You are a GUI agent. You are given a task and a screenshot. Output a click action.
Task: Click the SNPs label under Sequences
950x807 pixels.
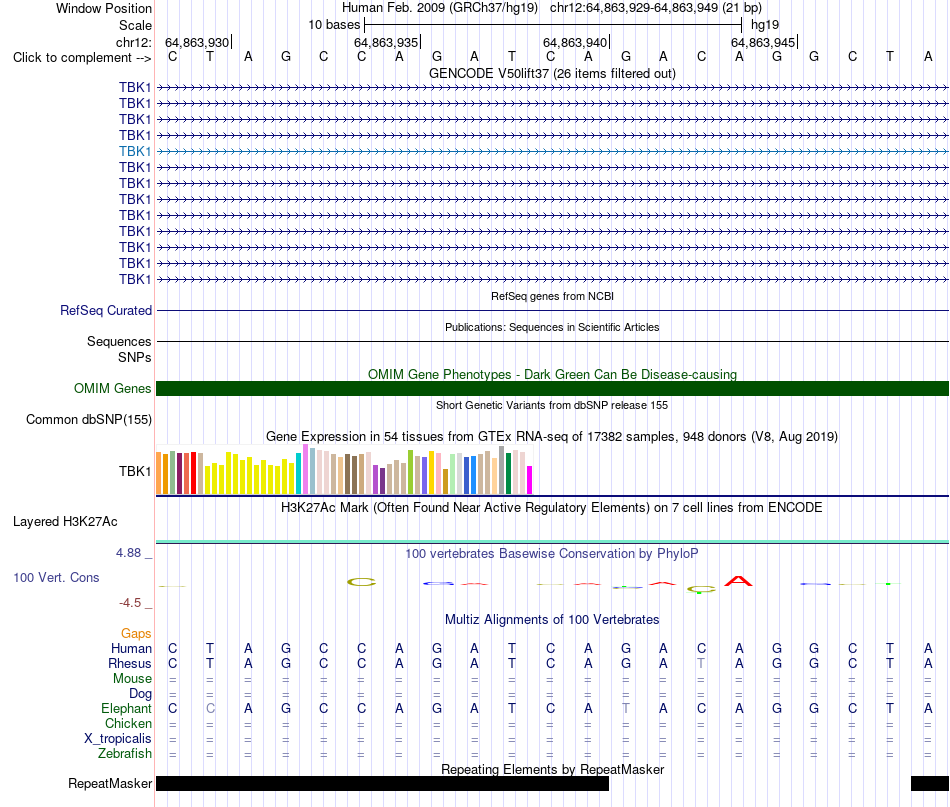pyautogui.click(x=135, y=357)
